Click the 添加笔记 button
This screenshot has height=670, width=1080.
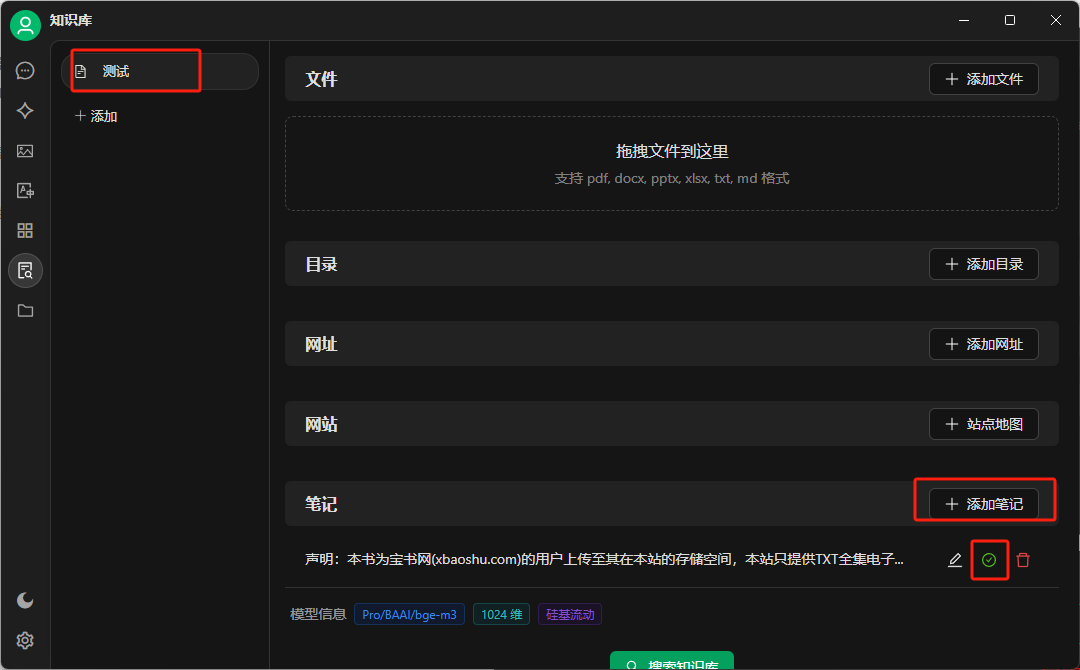pyautogui.click(x=983, y=504)
